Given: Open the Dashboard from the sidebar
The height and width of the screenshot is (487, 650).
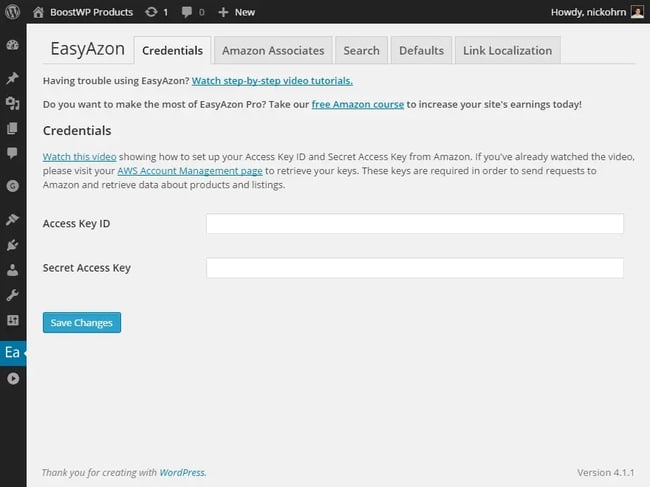Looking at the screenshot, I should pyautogui.click(x=13, y=46).
